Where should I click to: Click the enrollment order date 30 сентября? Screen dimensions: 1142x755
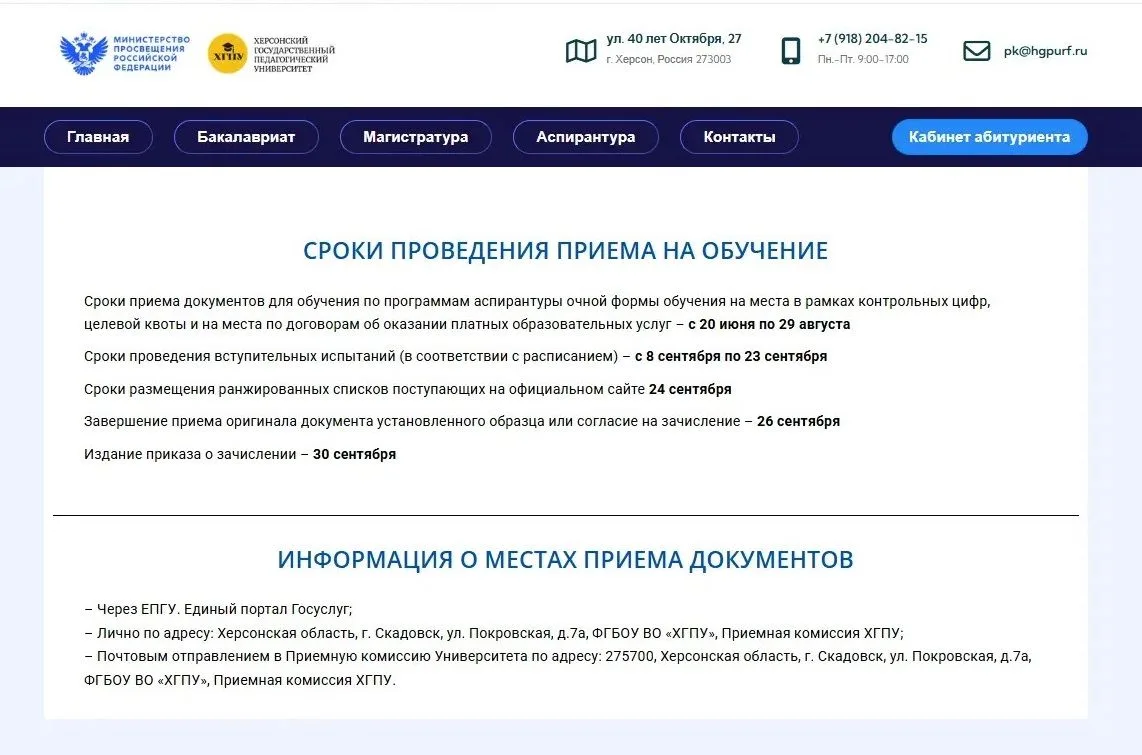click(x=355, y=454)
